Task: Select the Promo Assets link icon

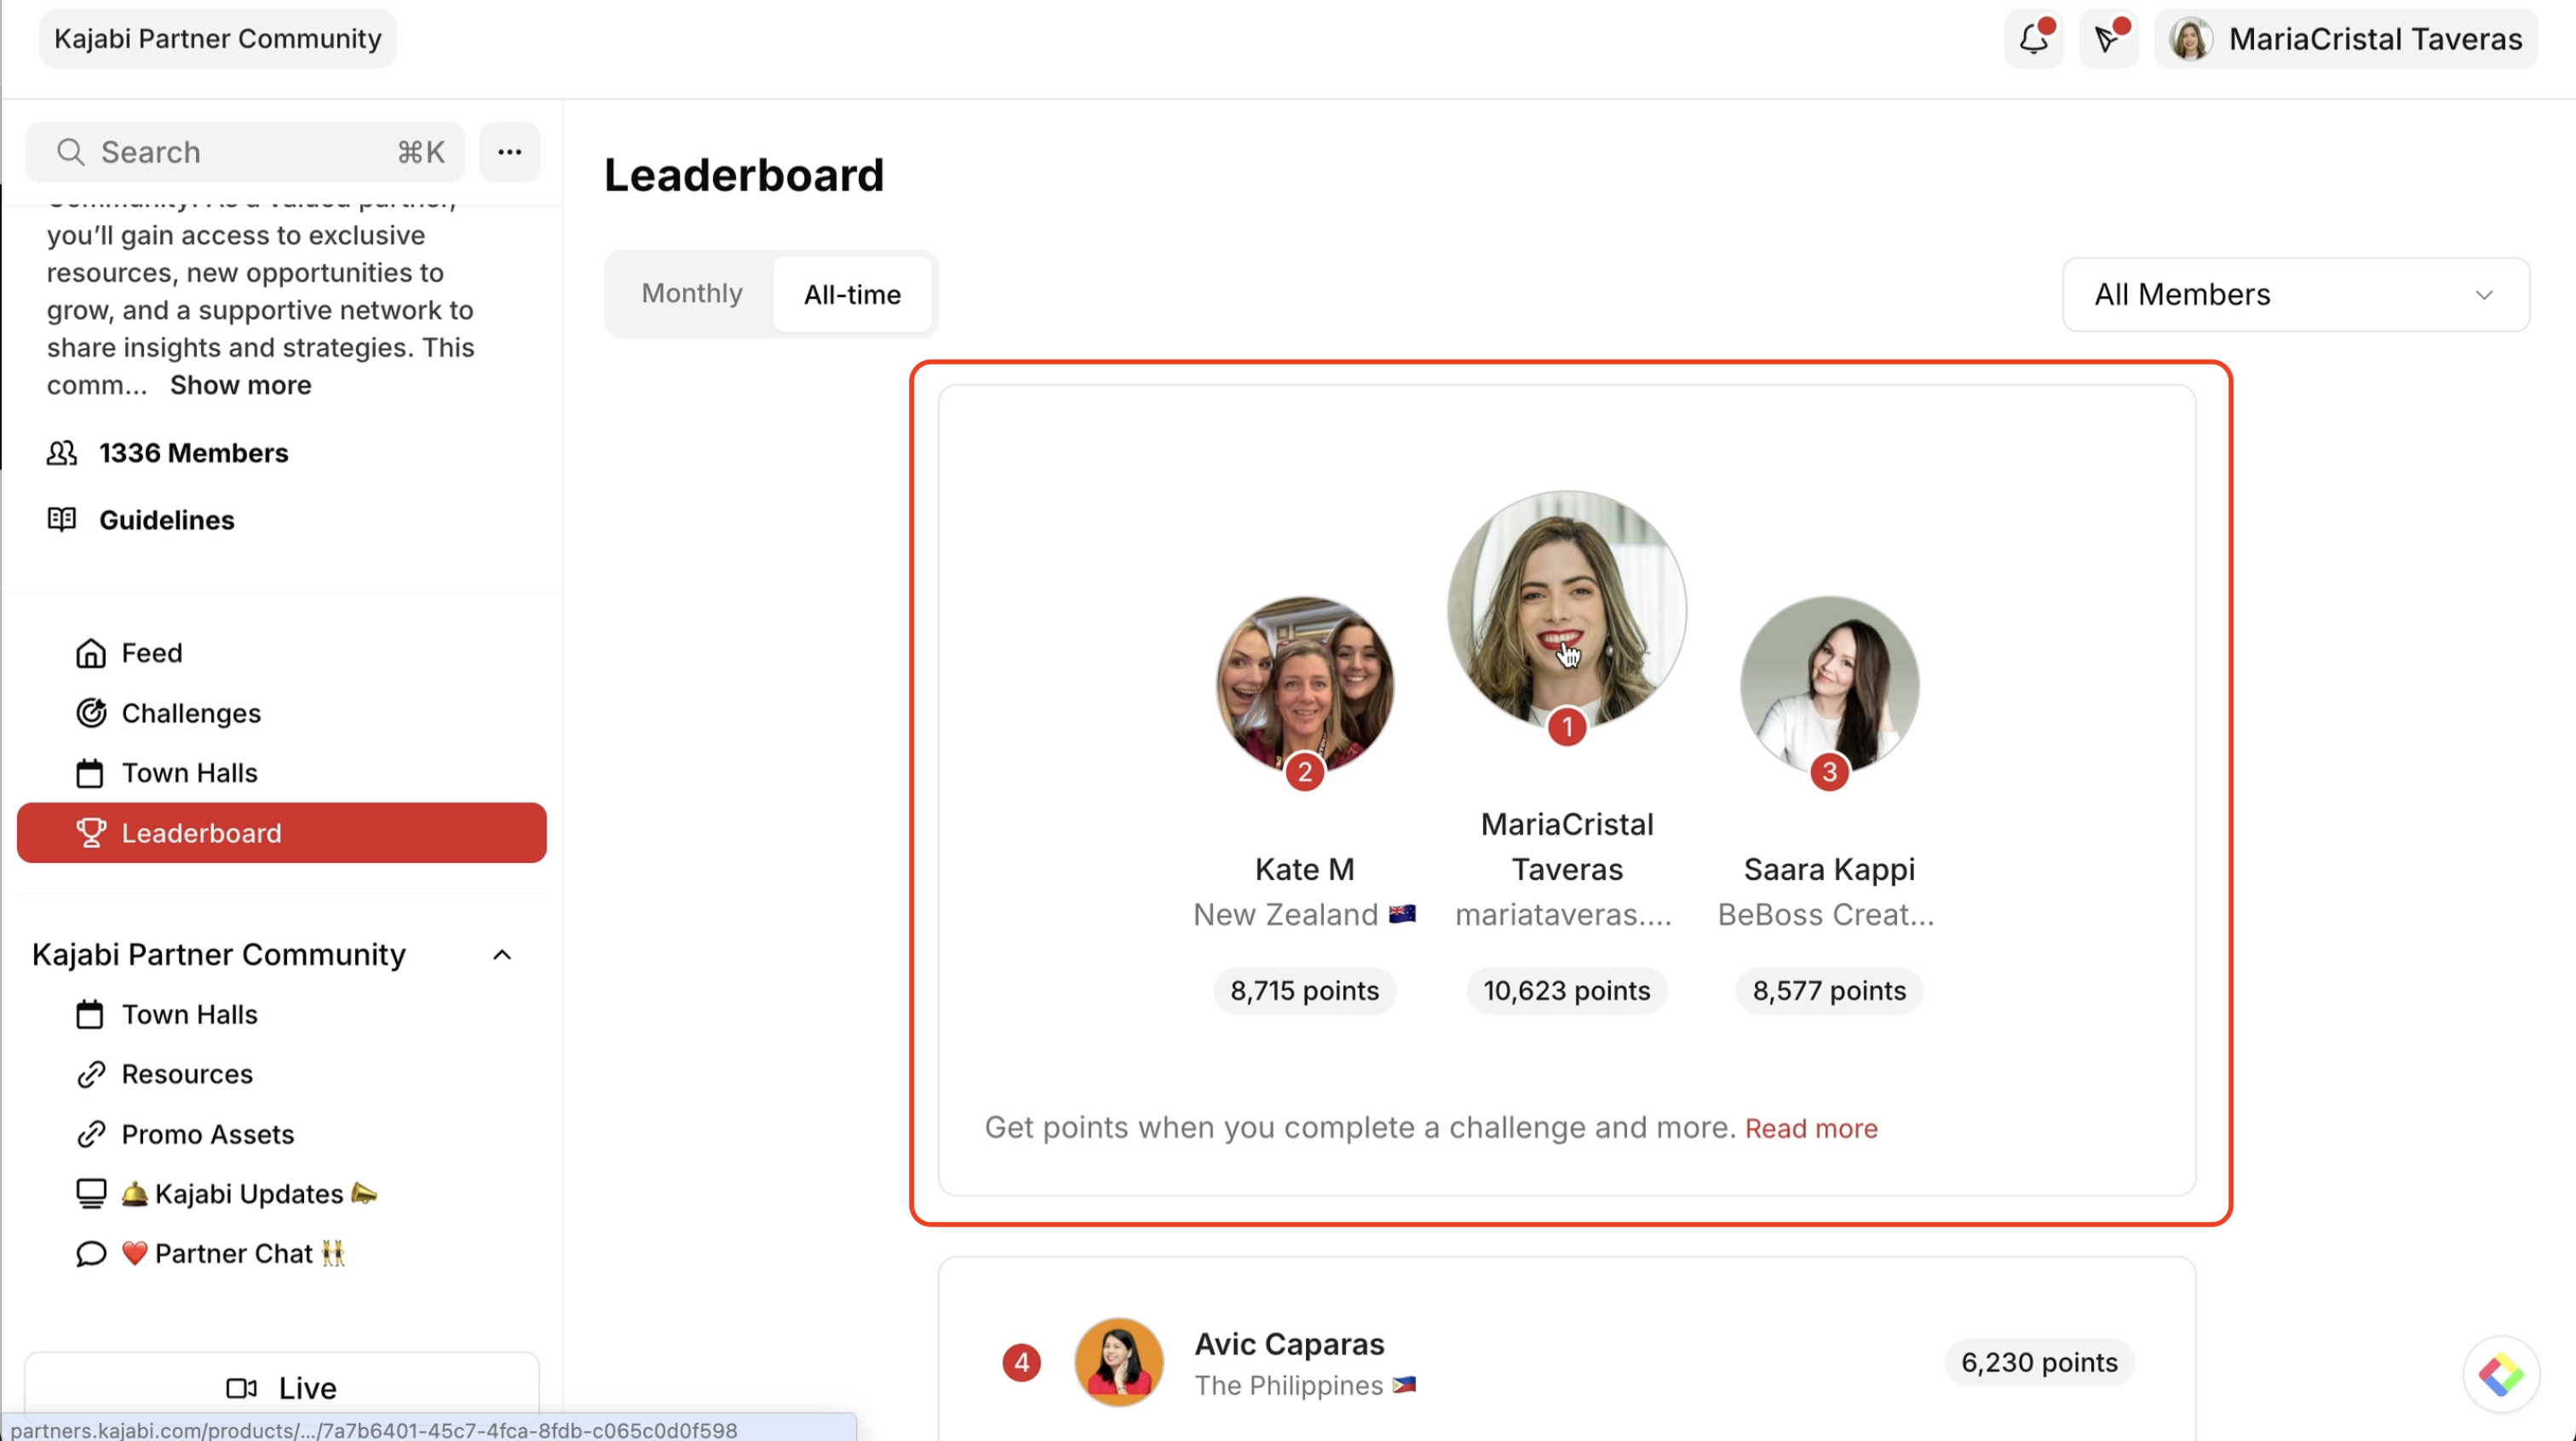Action: (x=91, y=1133)
